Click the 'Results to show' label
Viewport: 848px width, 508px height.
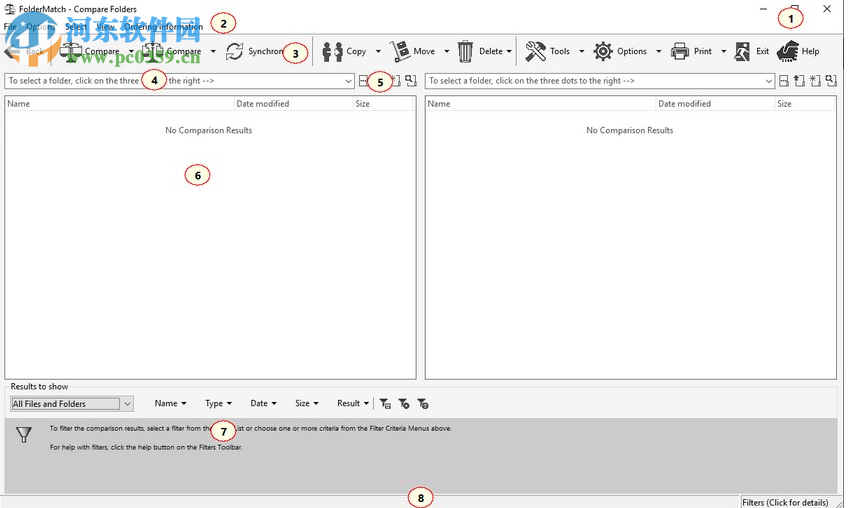39,387
